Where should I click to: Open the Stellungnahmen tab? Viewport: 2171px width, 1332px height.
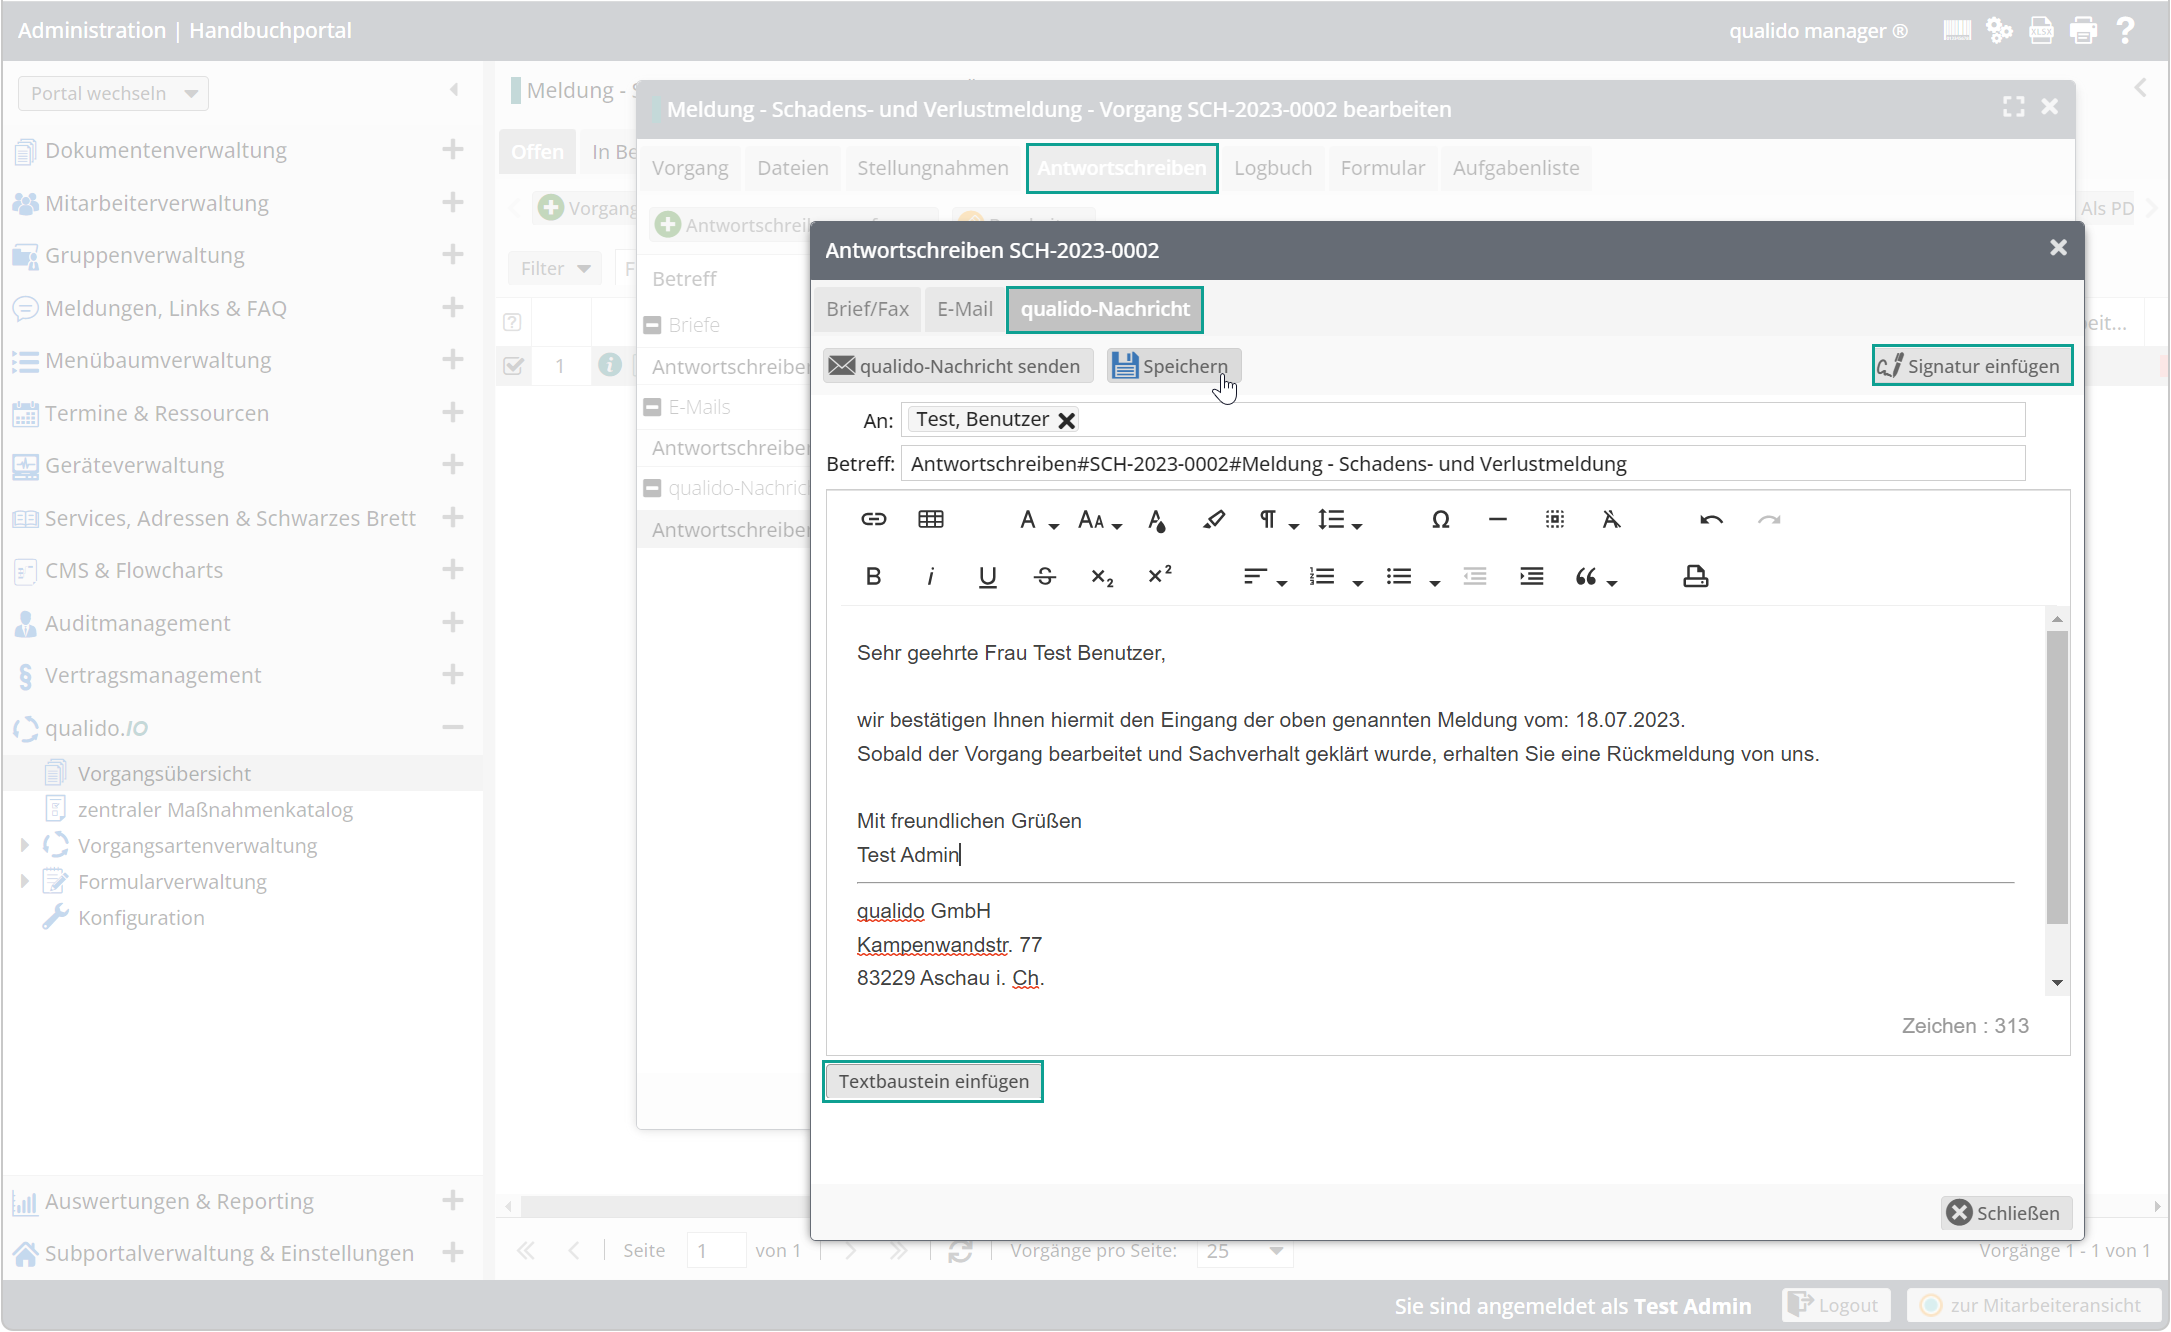point(932,168)
